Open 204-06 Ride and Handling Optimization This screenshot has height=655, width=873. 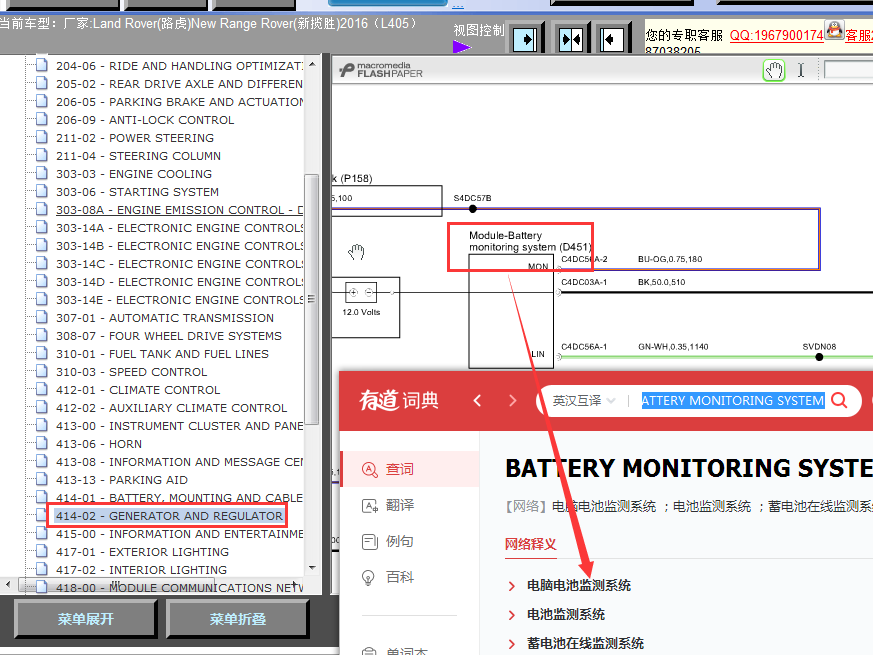[179, 66]
